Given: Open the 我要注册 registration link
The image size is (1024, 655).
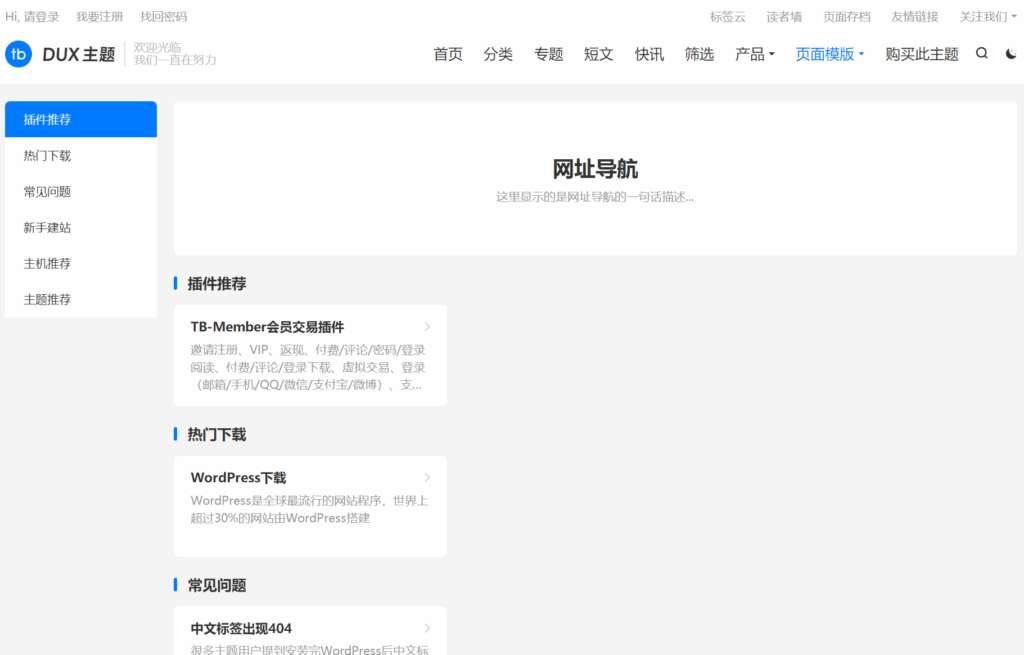Looking at the screenshot, I should pyautogui.click(x=99, y=17).
